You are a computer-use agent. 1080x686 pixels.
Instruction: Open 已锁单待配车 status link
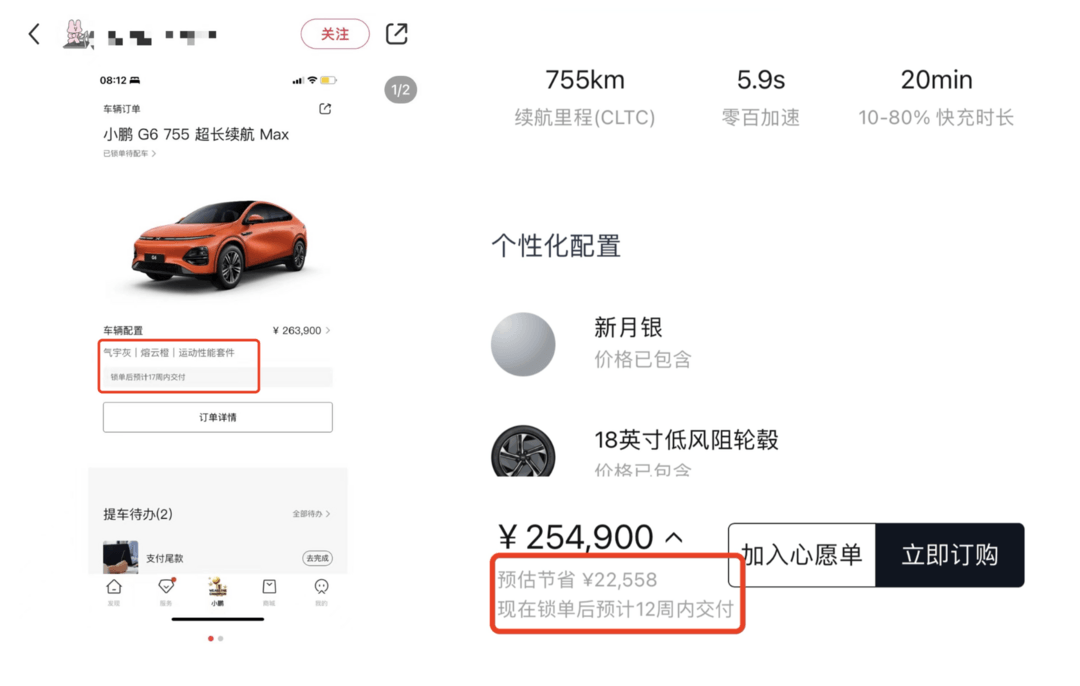coord(129,154)
